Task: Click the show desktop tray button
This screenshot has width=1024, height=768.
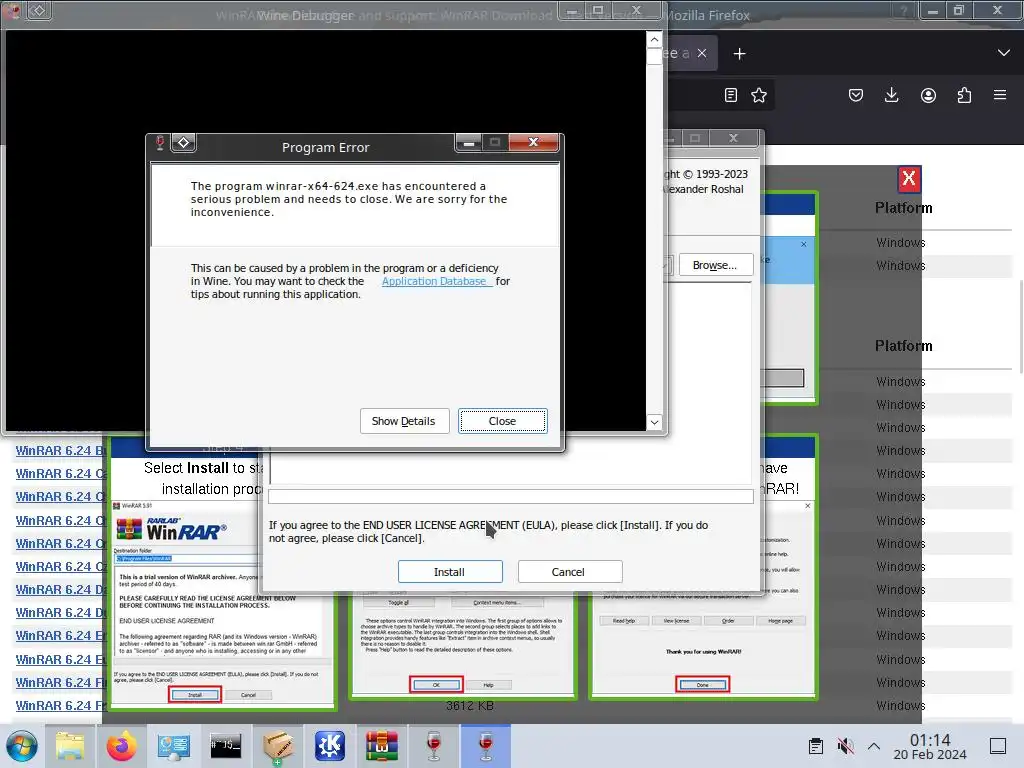Action: 998,746
